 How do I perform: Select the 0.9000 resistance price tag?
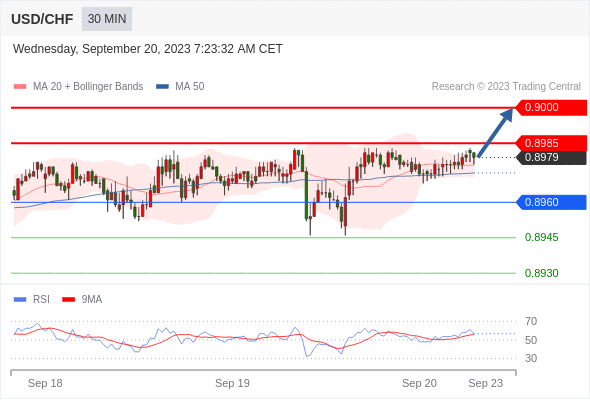pos(551,108)
